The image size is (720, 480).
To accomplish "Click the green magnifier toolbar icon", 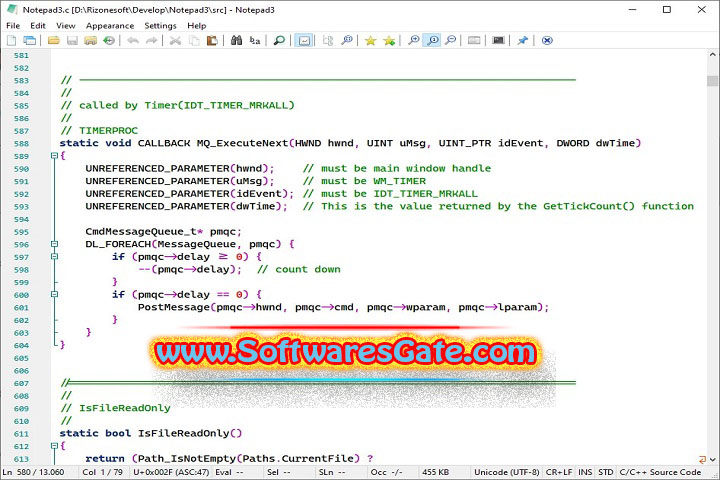I will point(279,41).
